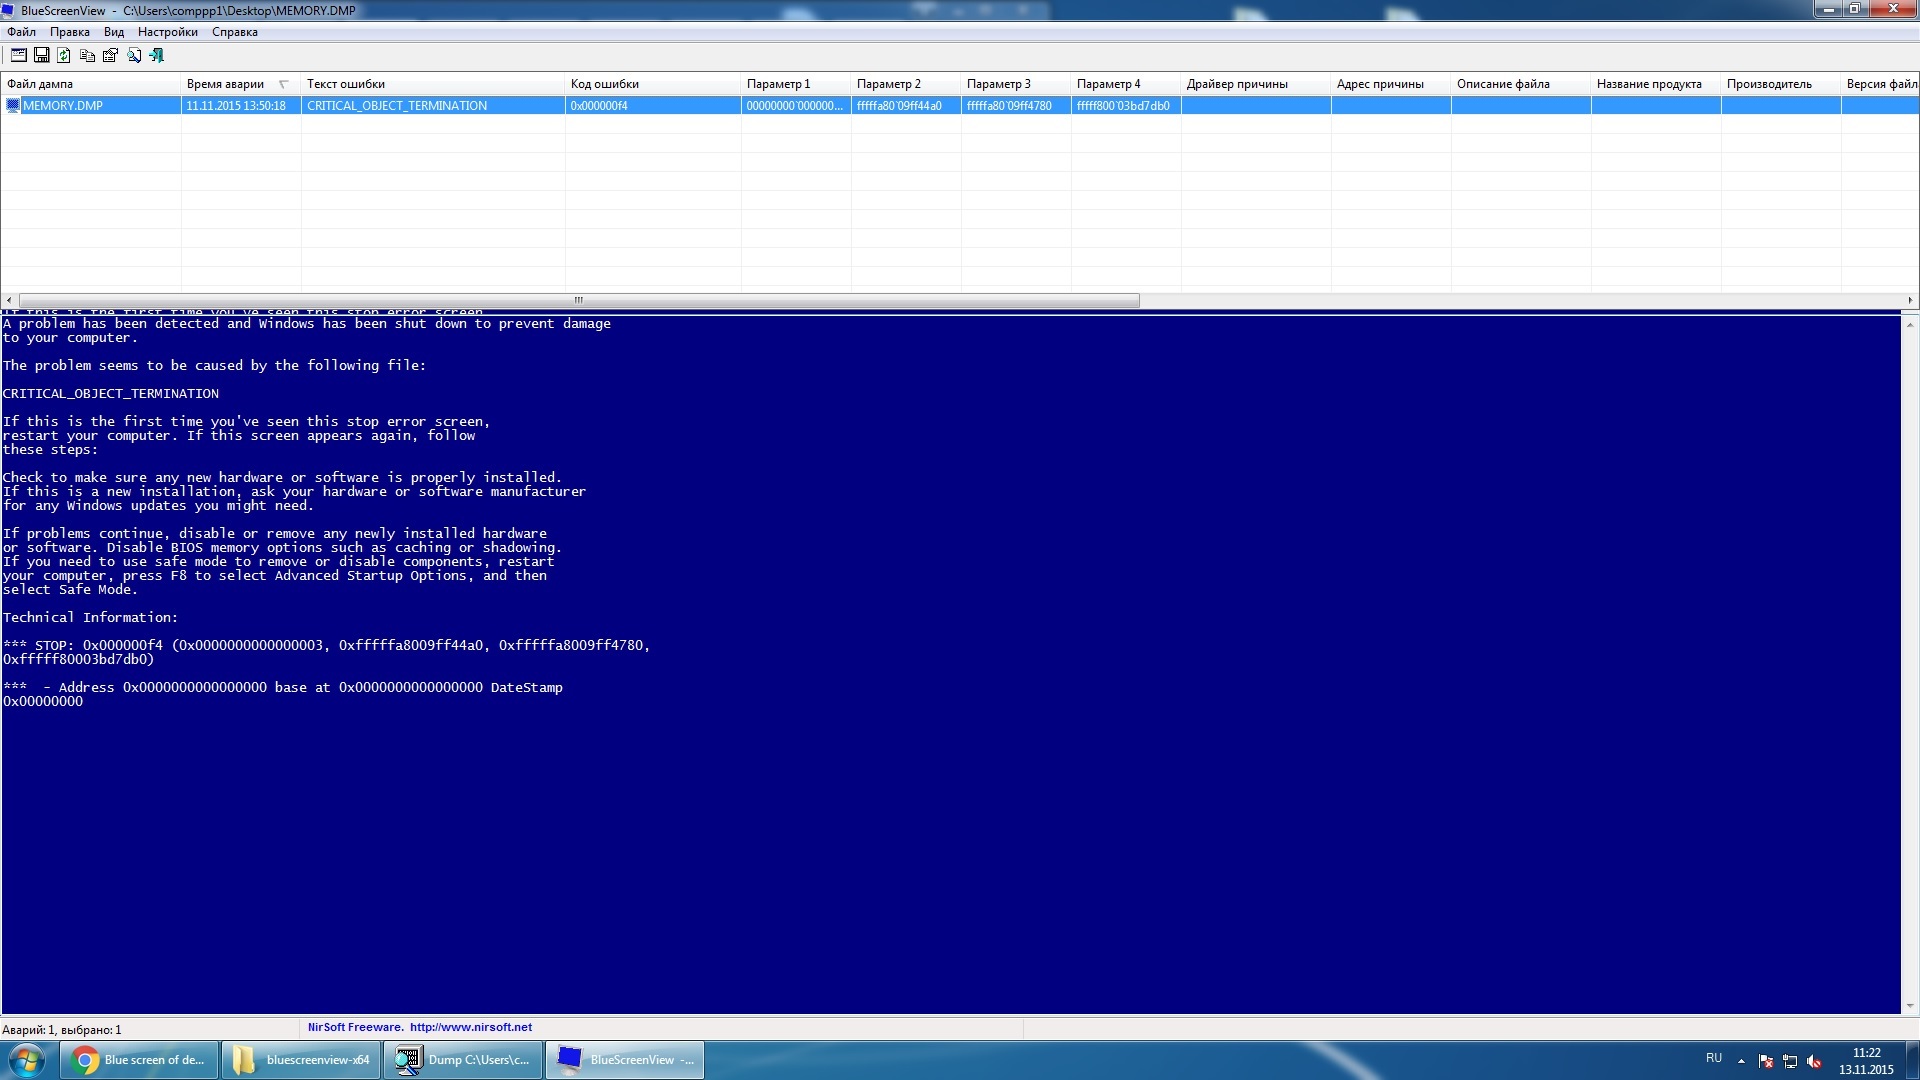Click the Save (floppy disk) toolbar icon

pos(41,55)
